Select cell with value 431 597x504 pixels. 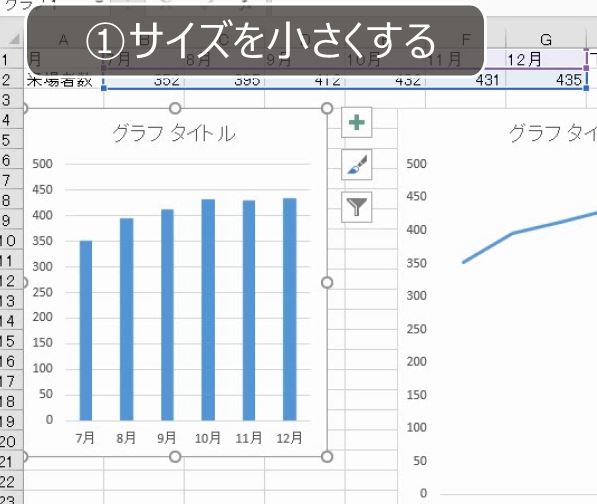465,80
